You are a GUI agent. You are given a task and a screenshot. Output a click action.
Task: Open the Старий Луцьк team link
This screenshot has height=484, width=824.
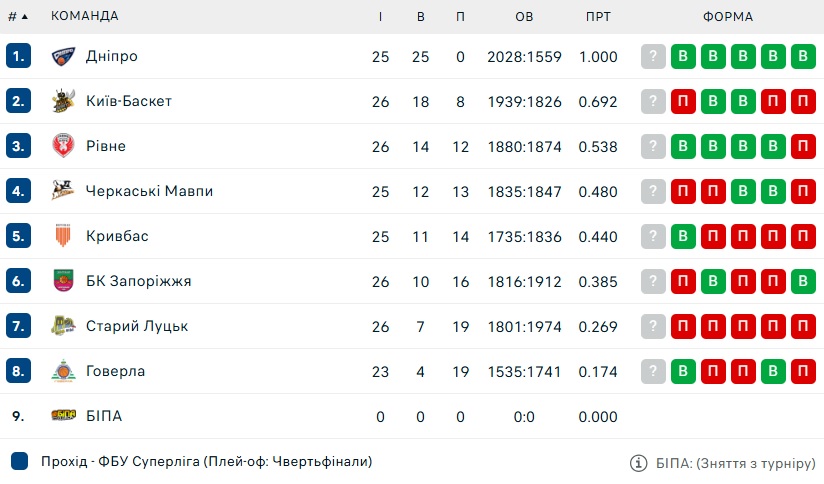pyautogui.click(x=137, y=326)
